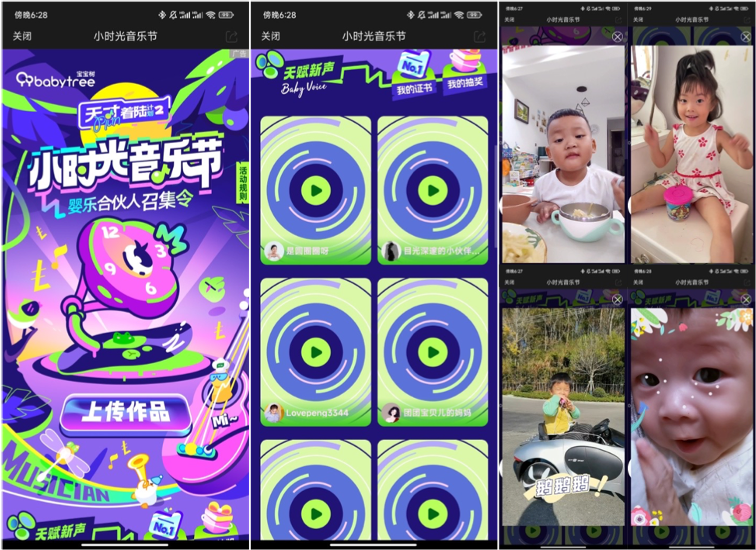
Task: Tap Wi-Fi status icon on record list screen
Action: coord(459,15)
